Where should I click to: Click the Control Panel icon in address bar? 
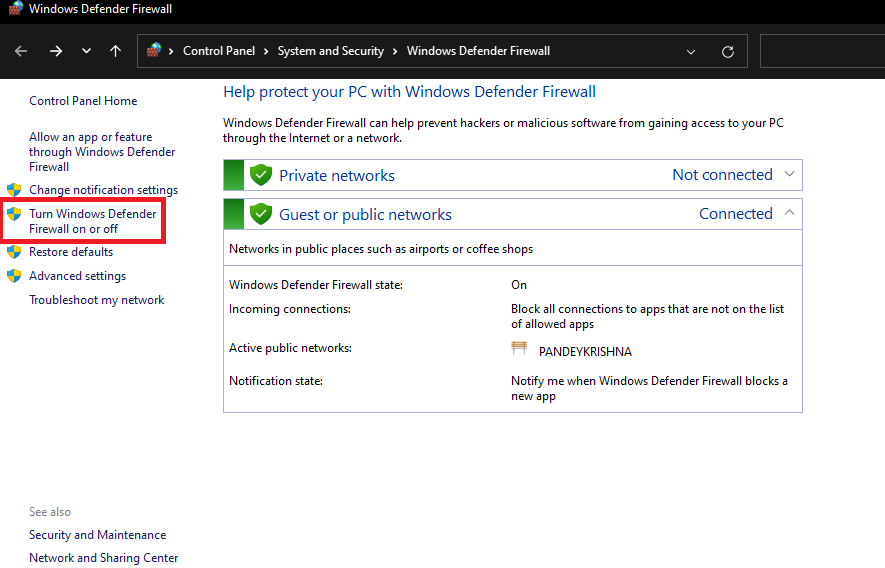pos(154,51)
